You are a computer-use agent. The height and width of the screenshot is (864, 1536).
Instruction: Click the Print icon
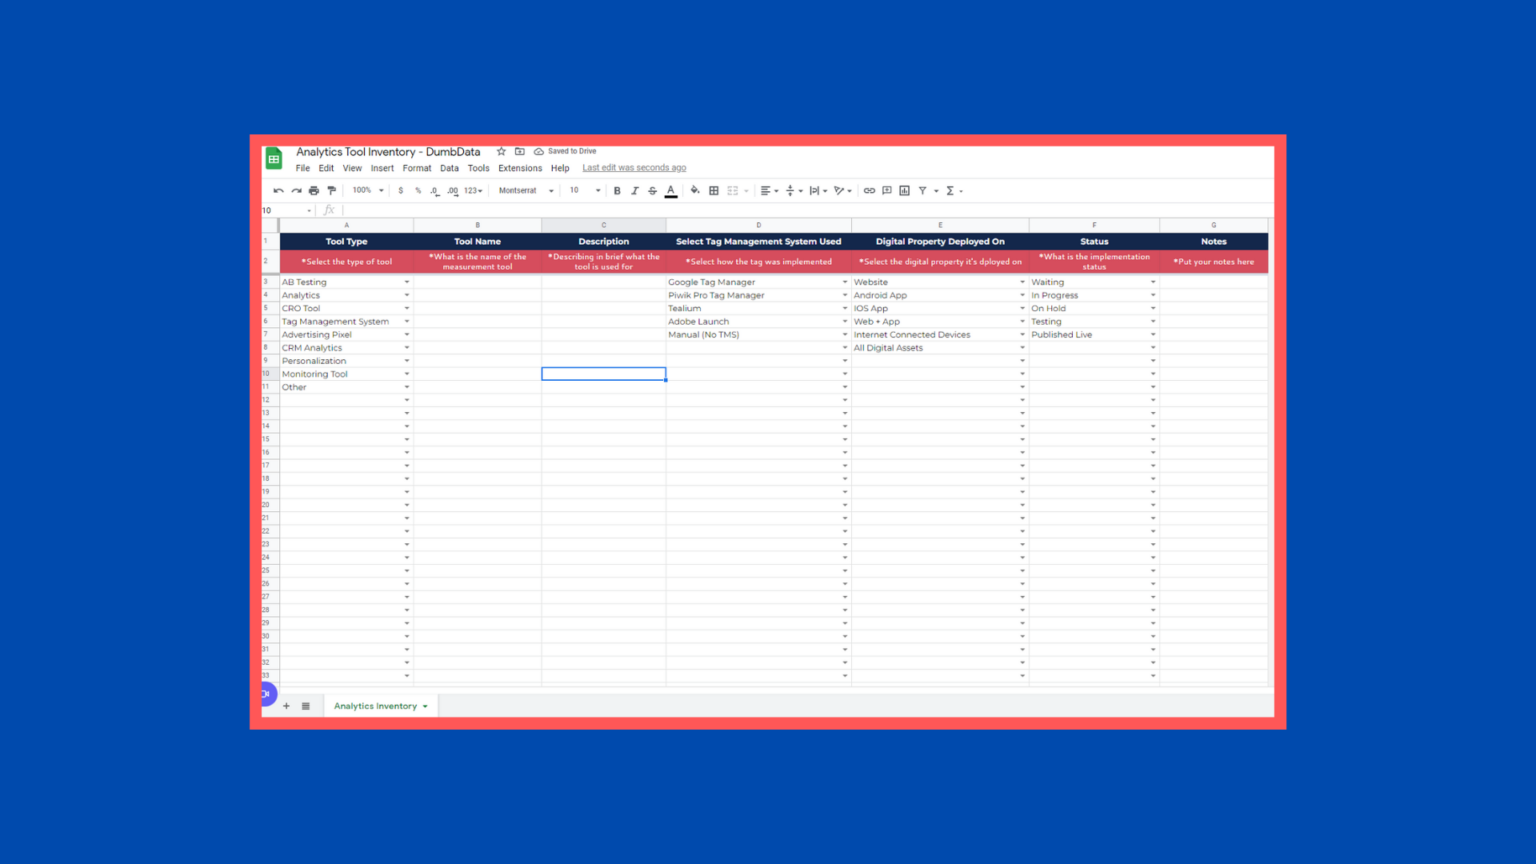pyautogui.click(x=314, y=190)
